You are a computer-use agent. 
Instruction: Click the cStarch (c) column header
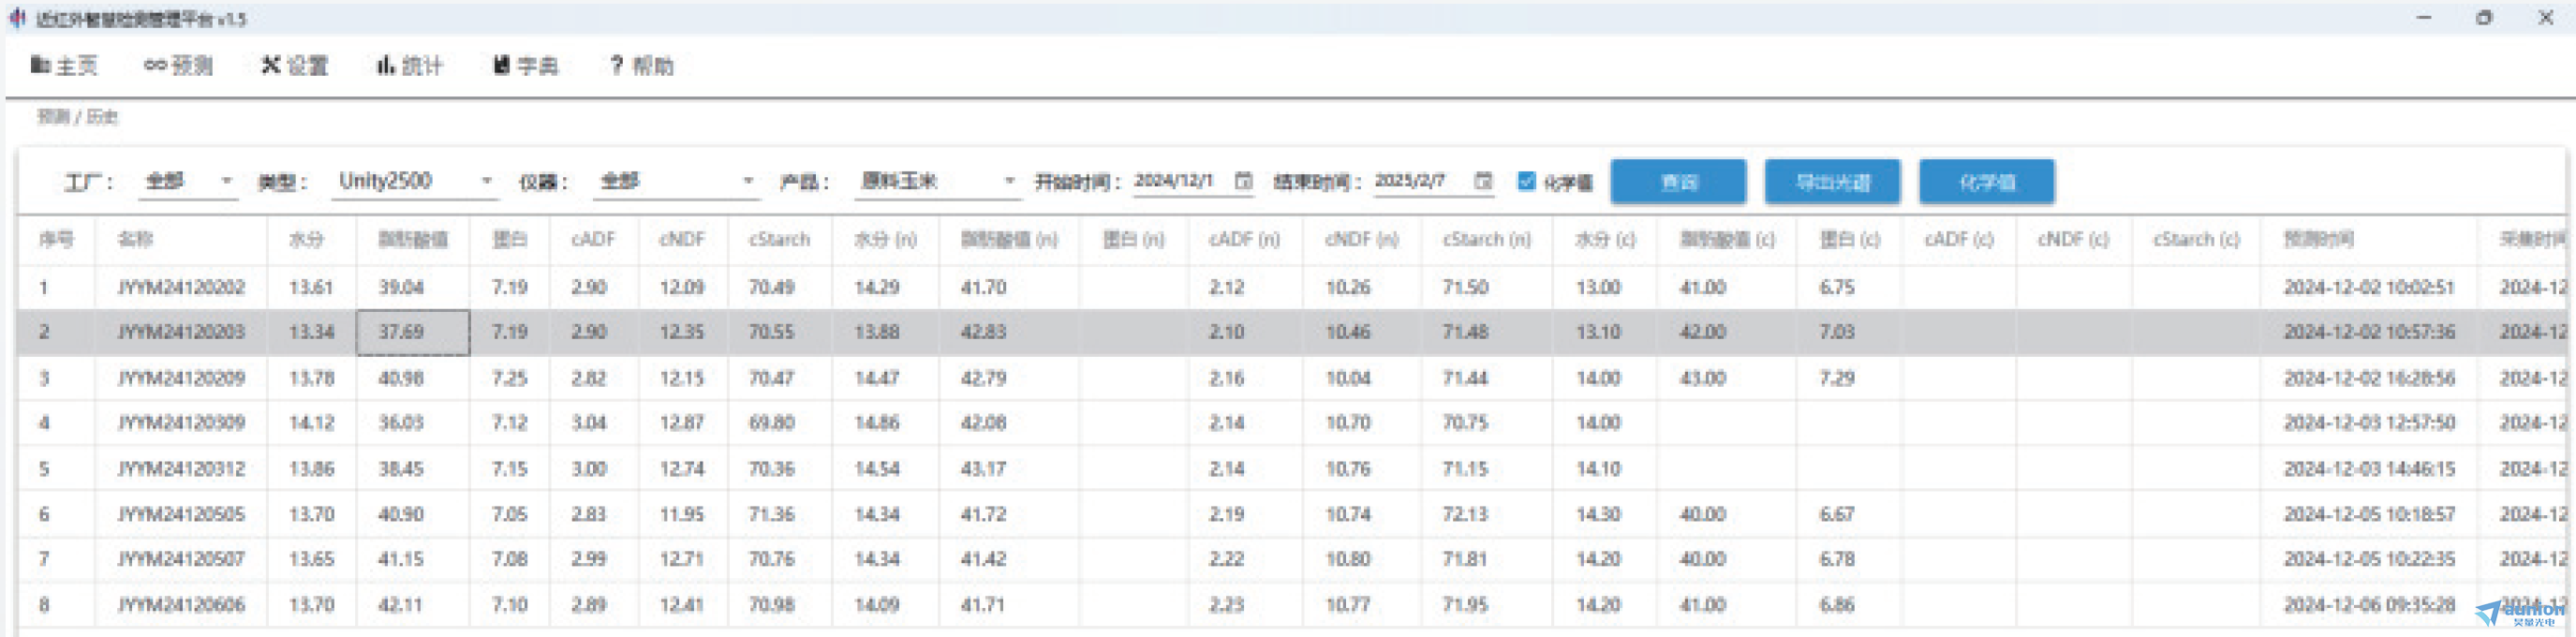tap(2196, 240)
